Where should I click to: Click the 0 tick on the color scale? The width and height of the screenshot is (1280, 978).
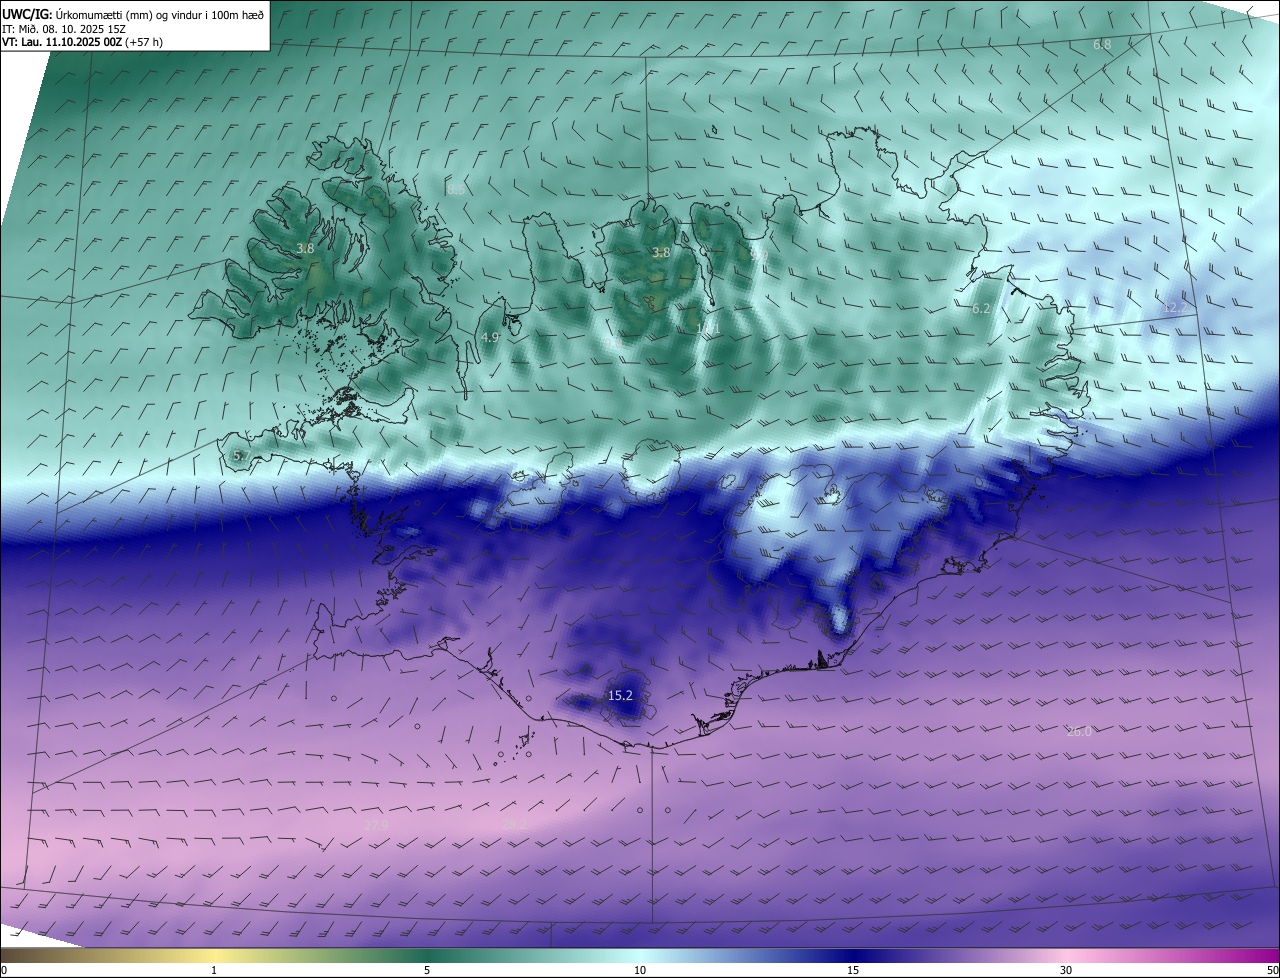point(4,970)
